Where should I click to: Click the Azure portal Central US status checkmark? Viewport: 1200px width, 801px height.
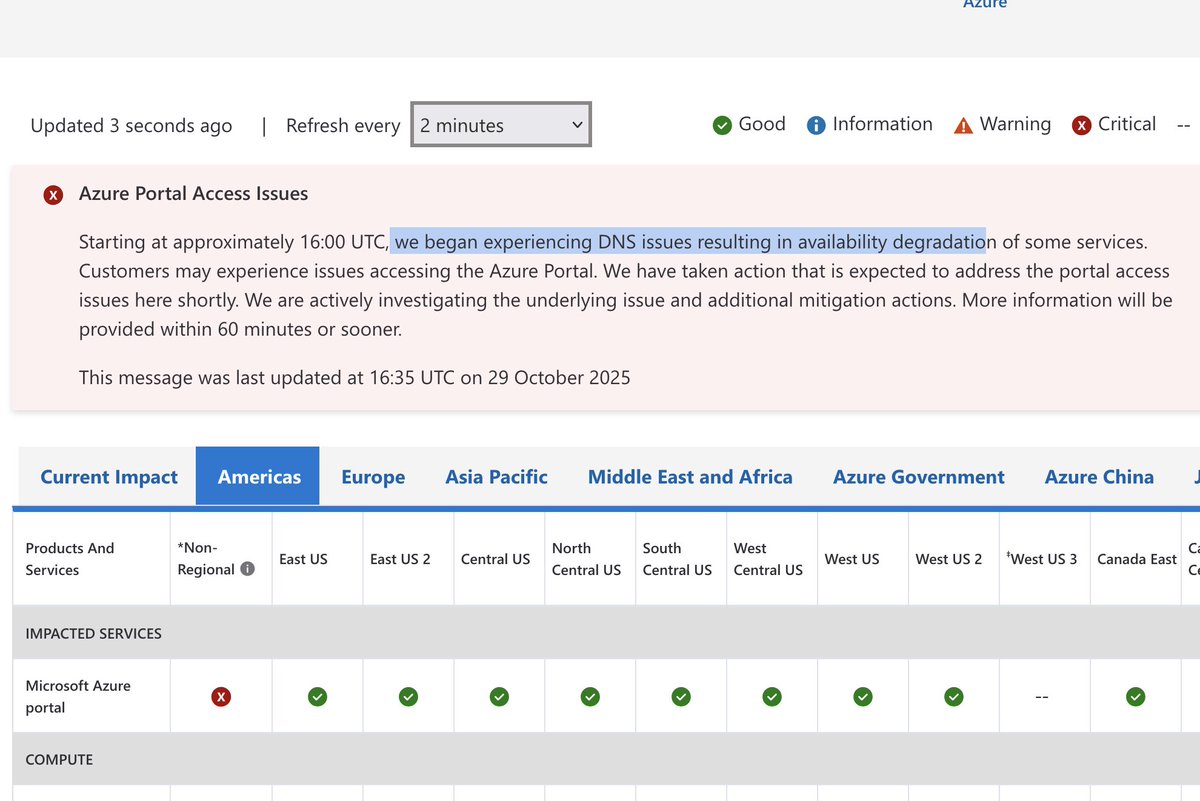pyautogui.click(x=499, y=696)
